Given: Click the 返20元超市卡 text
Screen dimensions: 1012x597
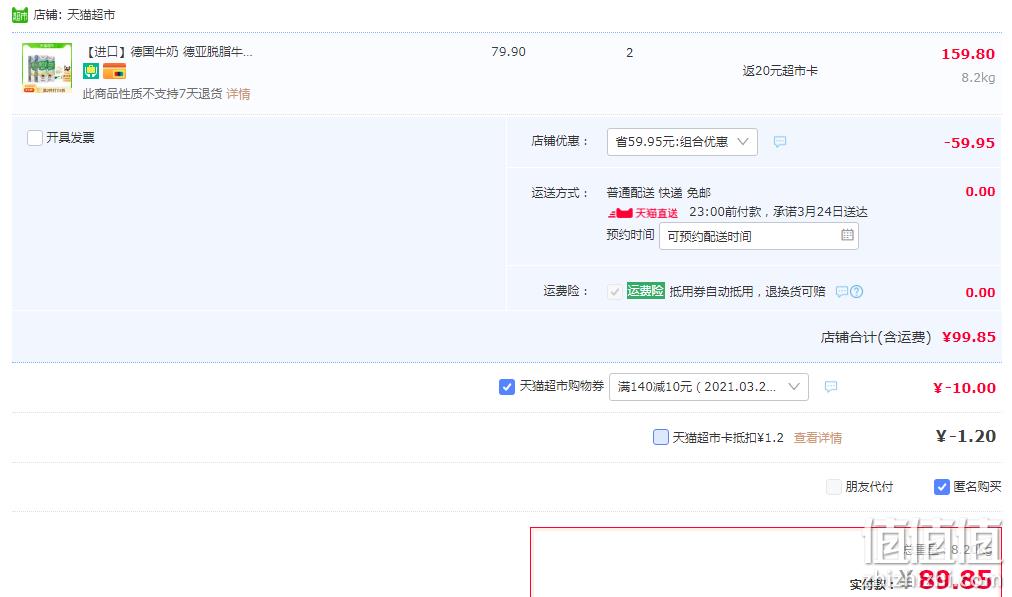Looking at the screenshot, I should [x=780, y=71].
